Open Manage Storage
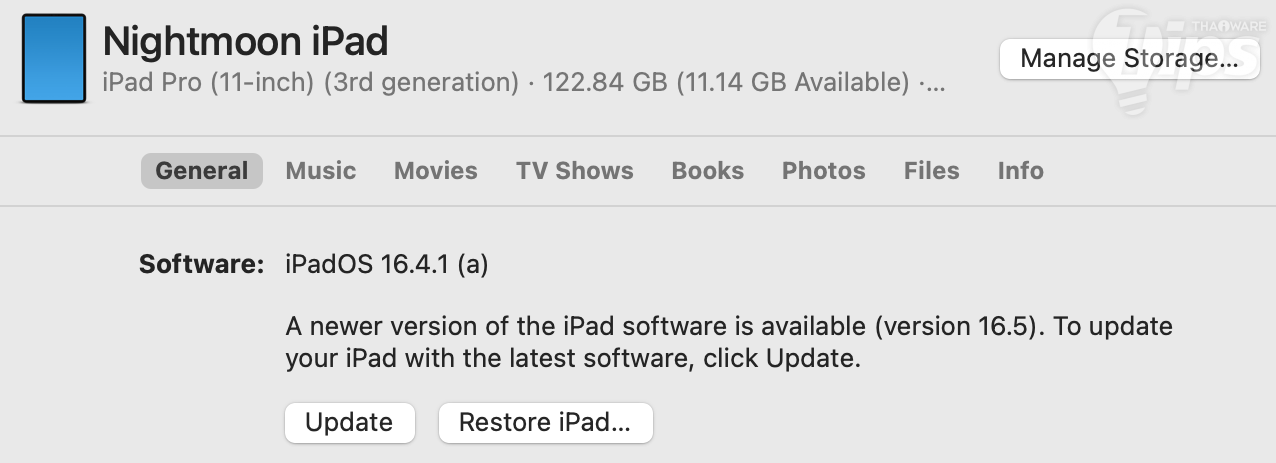This screenshot has width=1276, height=463. 1128,59
